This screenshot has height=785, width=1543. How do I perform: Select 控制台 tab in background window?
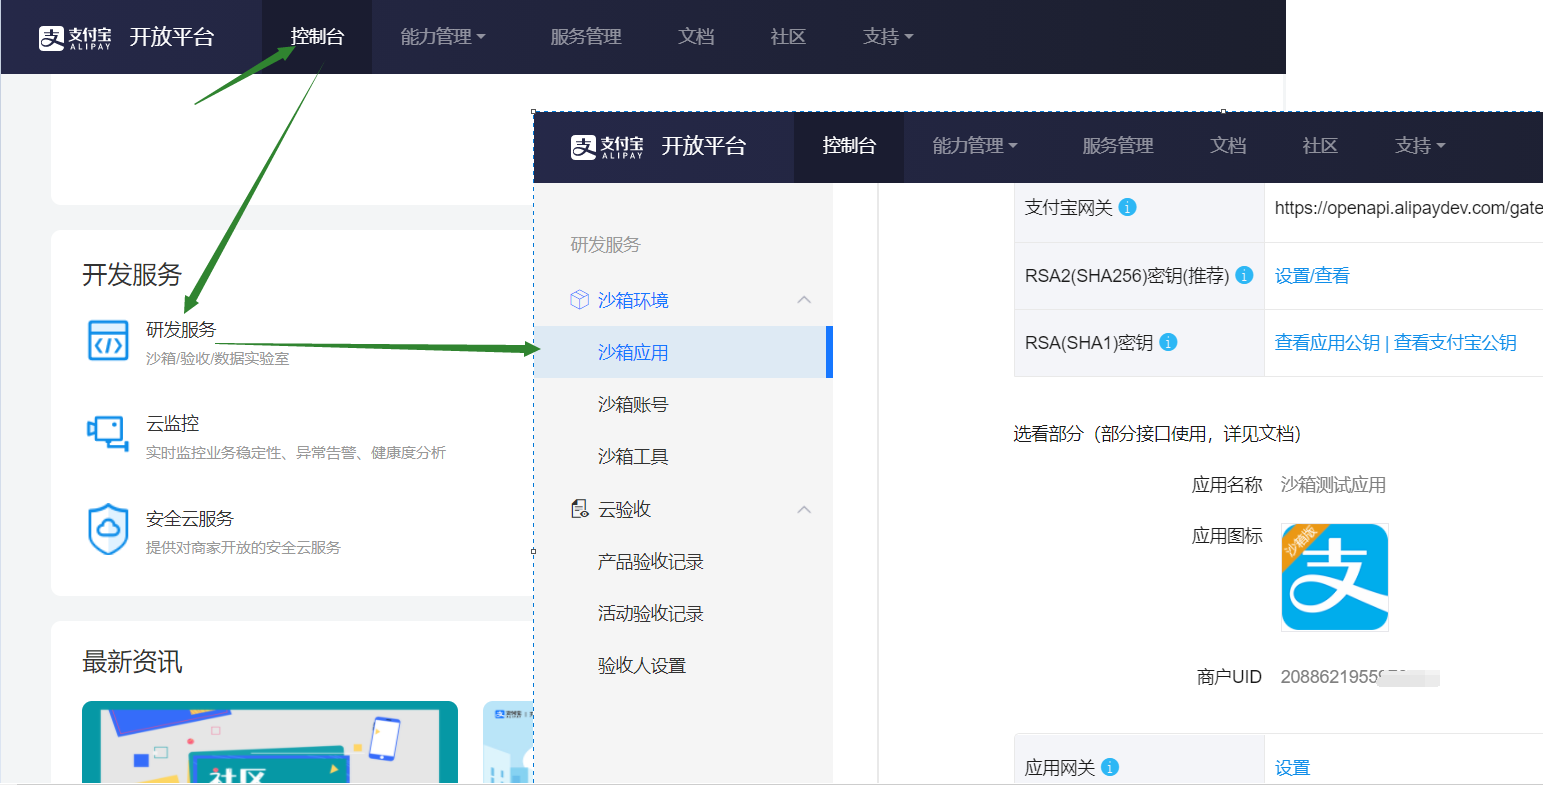pos(317,37)
